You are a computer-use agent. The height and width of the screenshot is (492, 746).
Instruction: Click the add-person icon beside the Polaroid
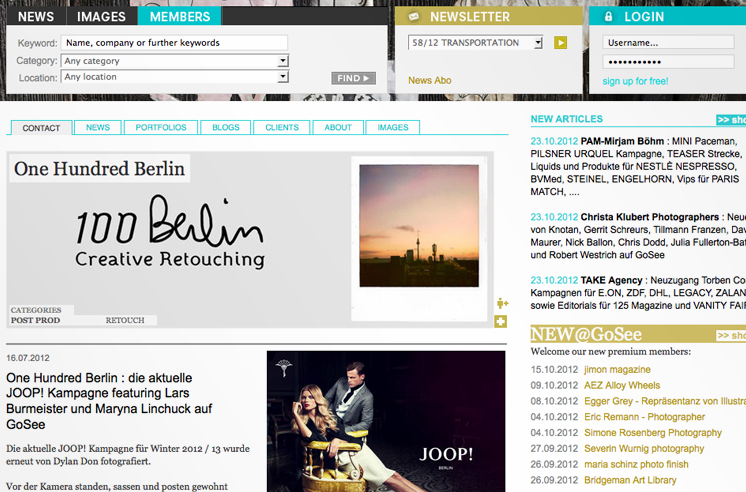coord(501,304)
